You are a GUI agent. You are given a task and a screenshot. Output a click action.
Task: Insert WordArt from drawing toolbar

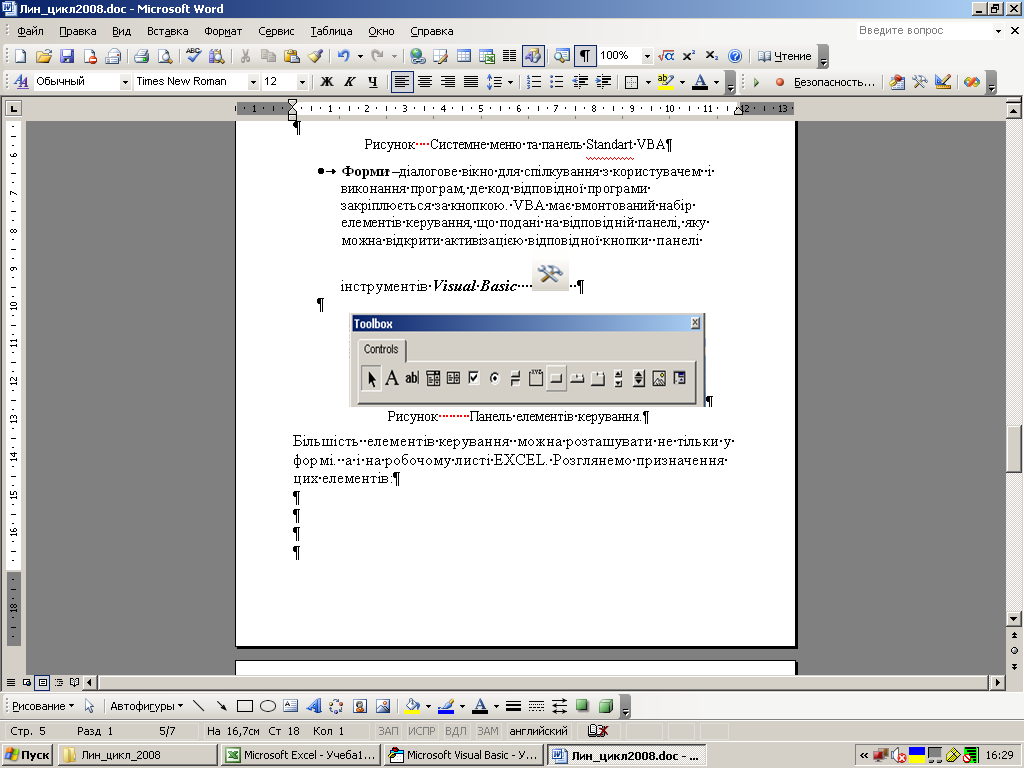point(313,706)
